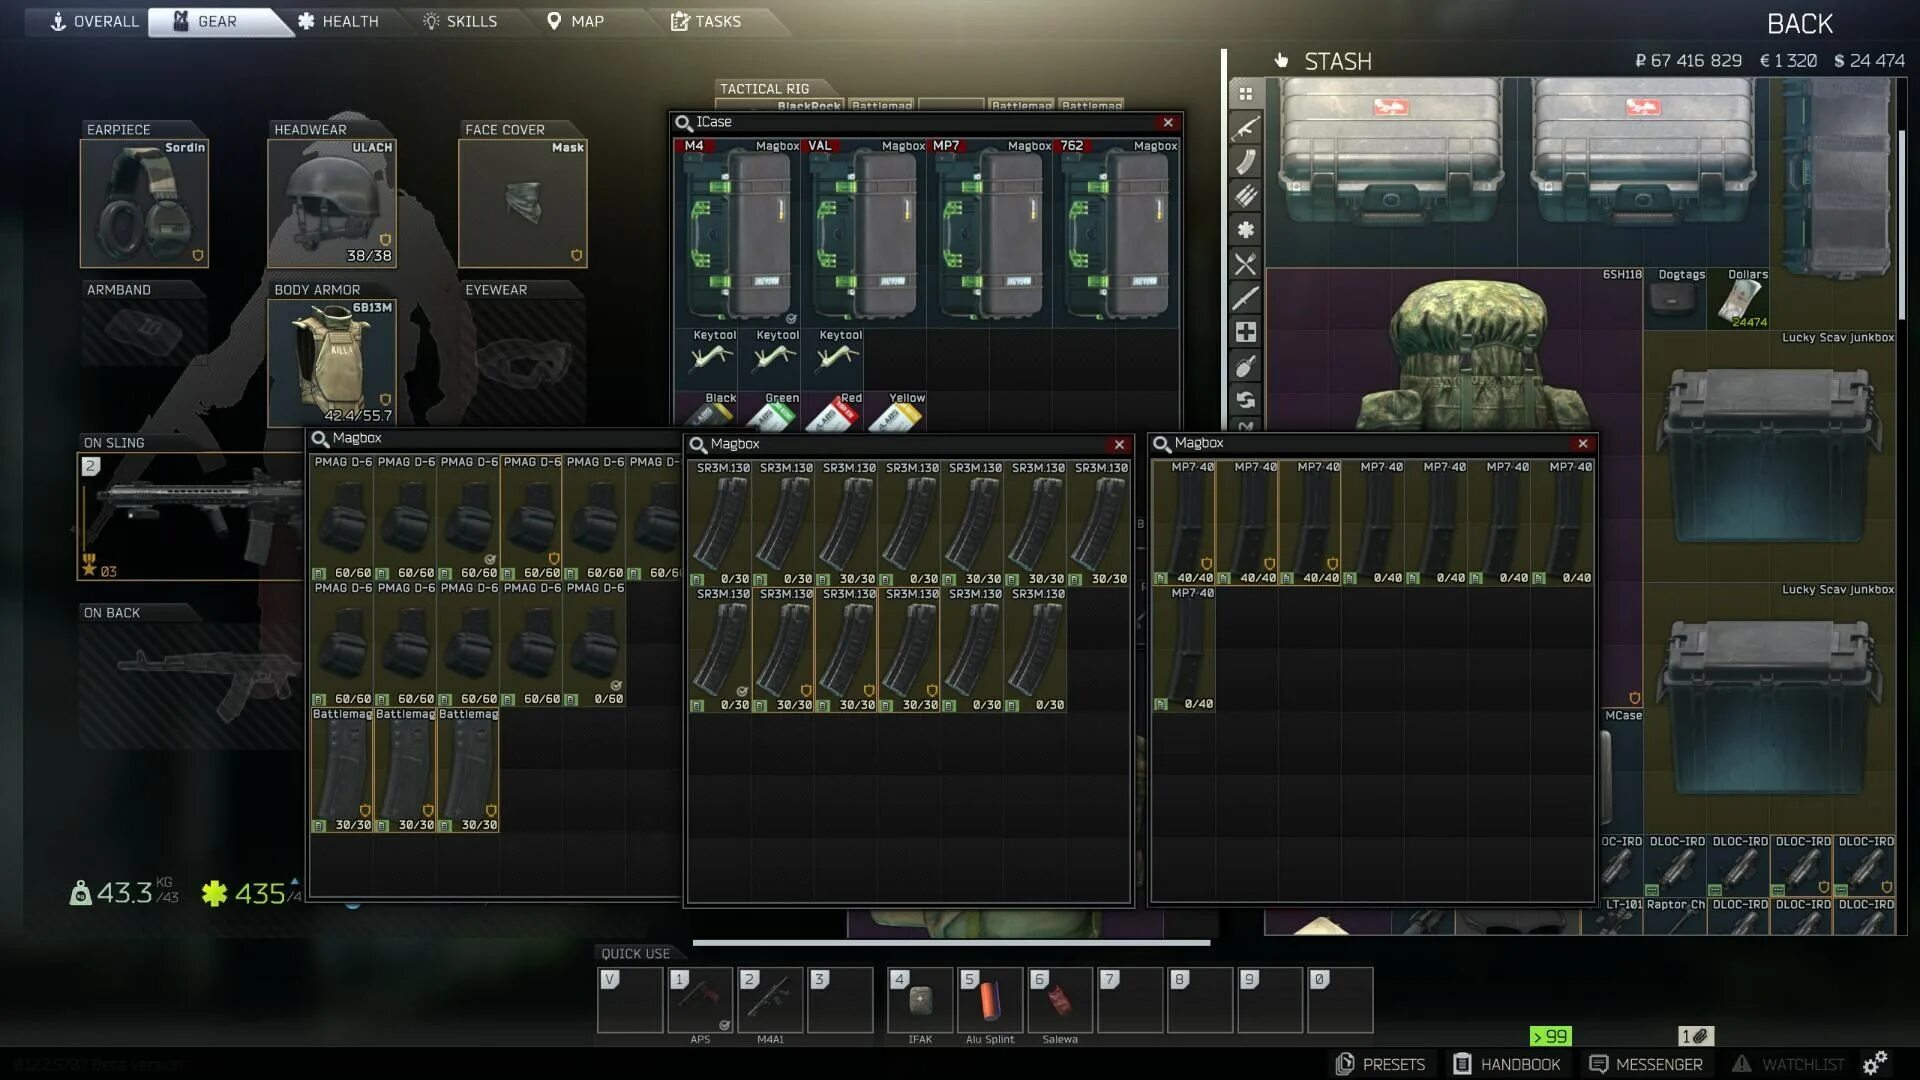Viewport: 1920px width, 1080px height.
Task: Open the Map tab
Action: point(576,21)
